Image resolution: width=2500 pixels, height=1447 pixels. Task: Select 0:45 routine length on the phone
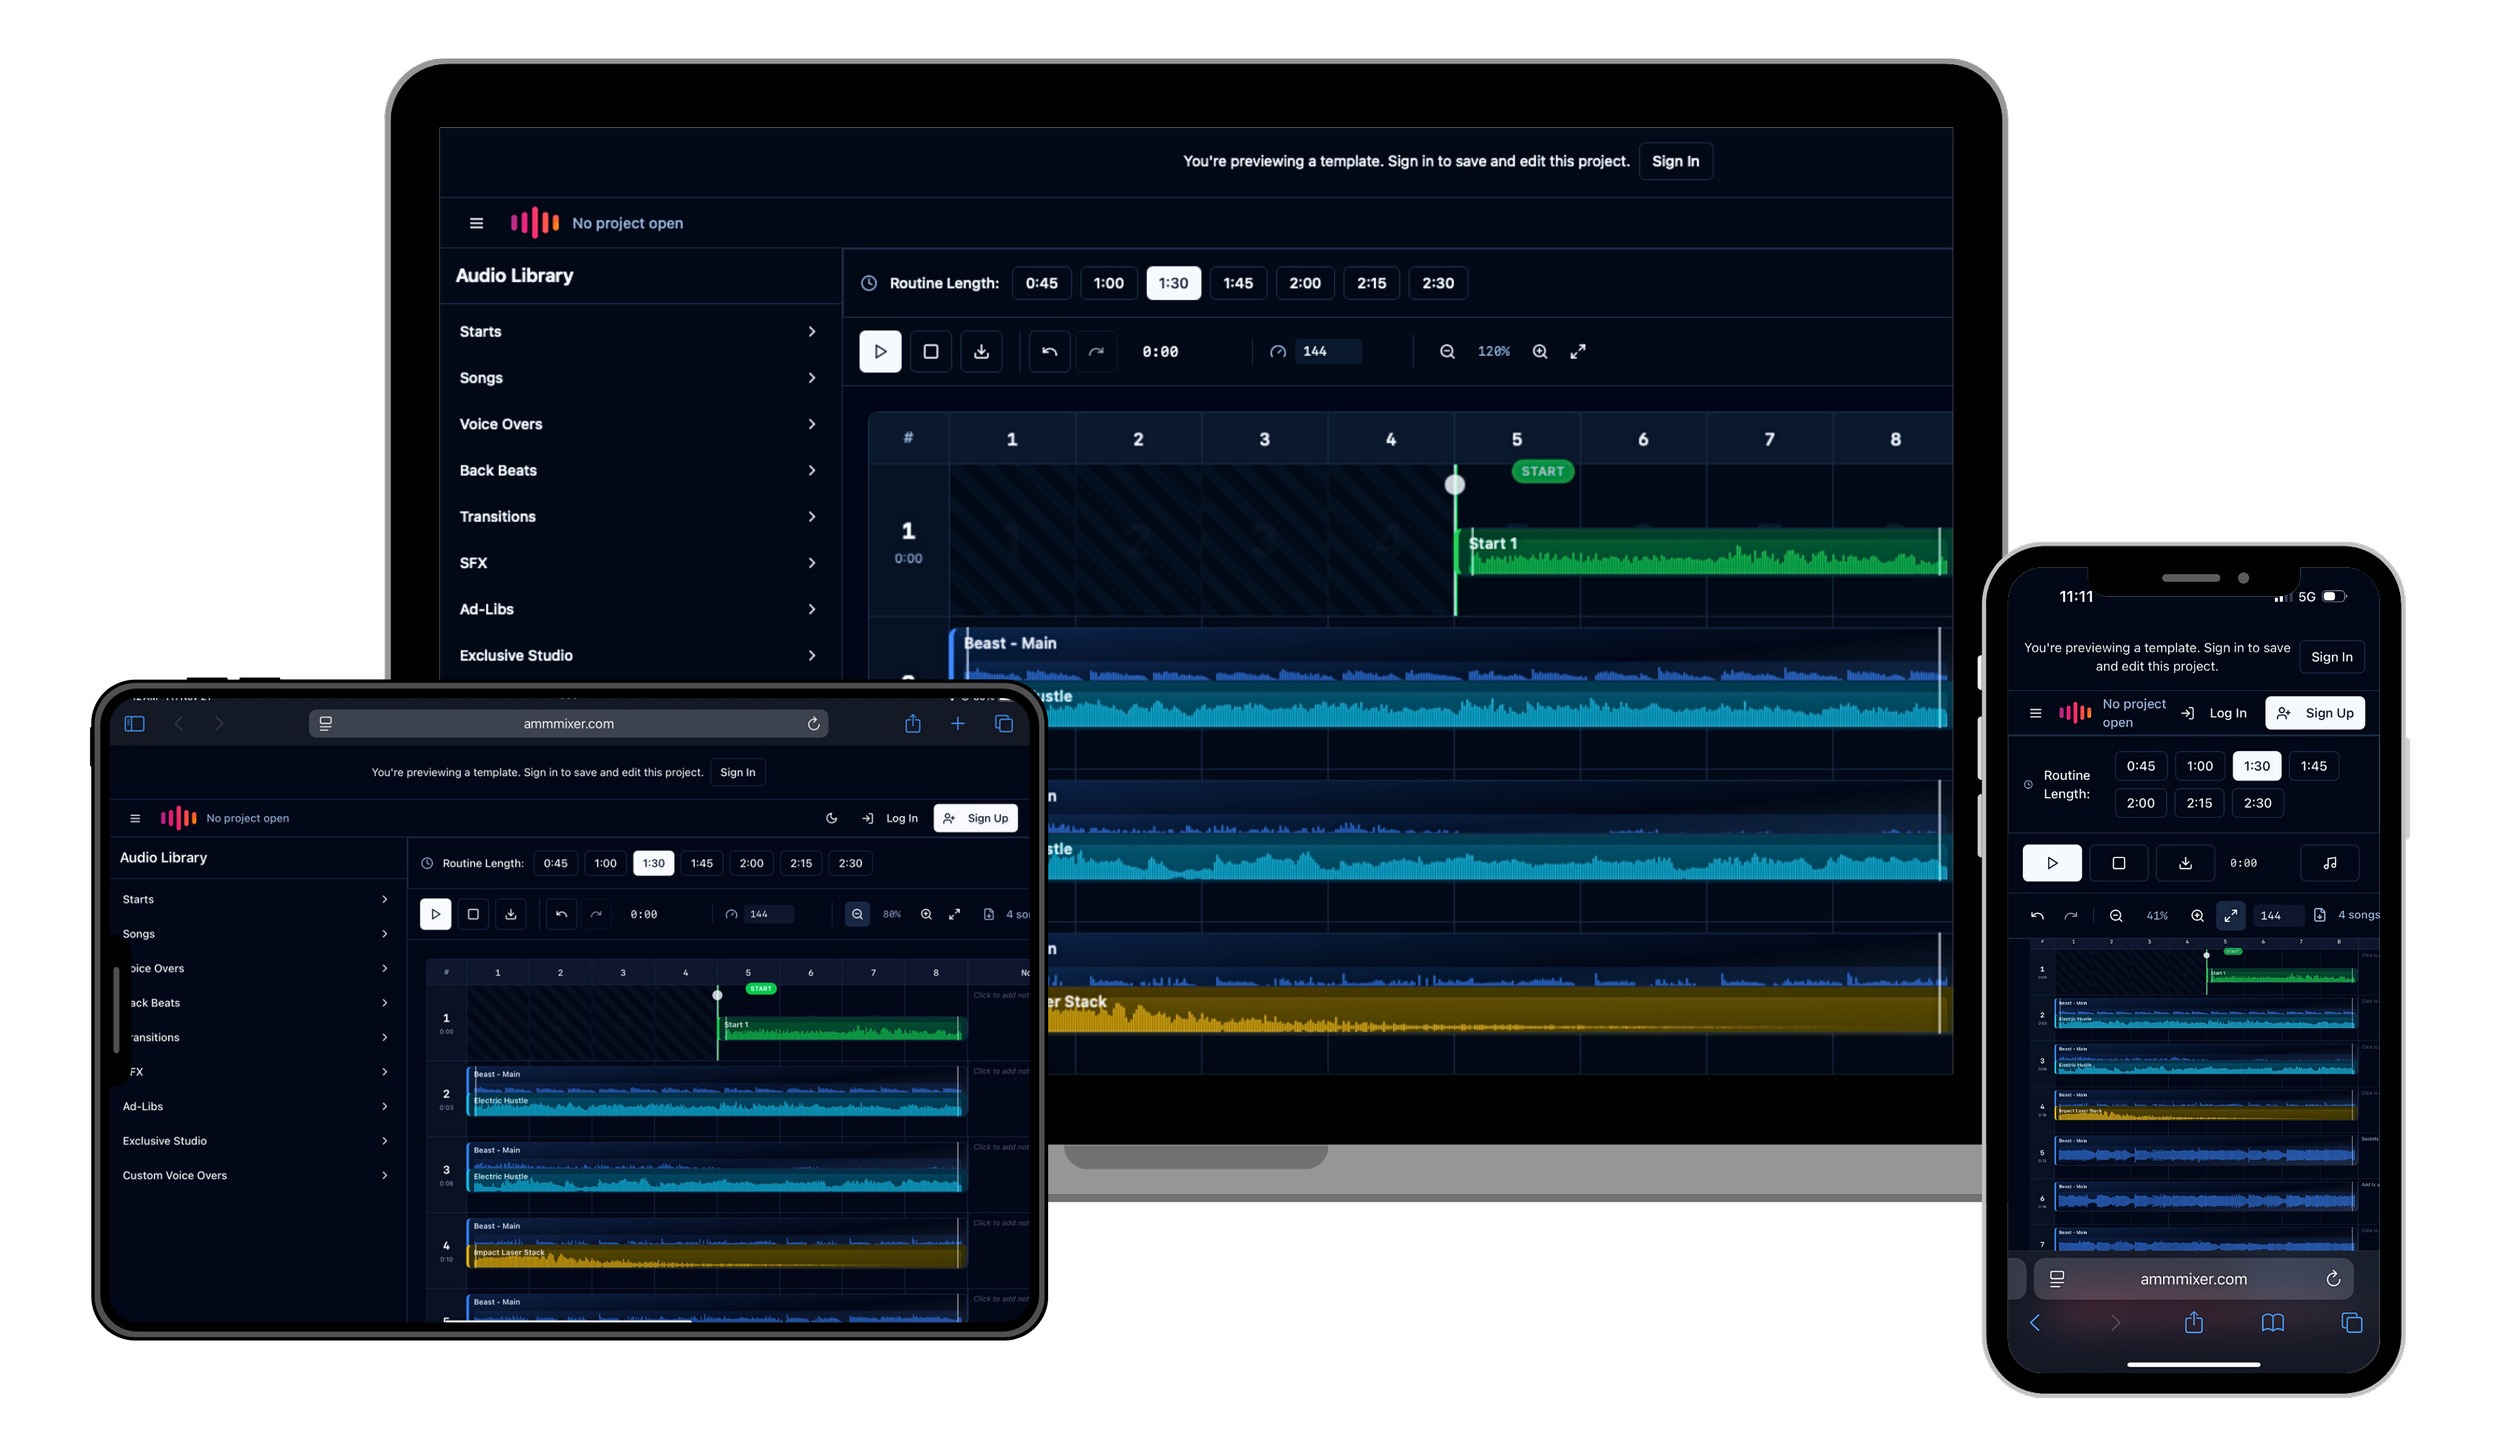click(2140, 766)
